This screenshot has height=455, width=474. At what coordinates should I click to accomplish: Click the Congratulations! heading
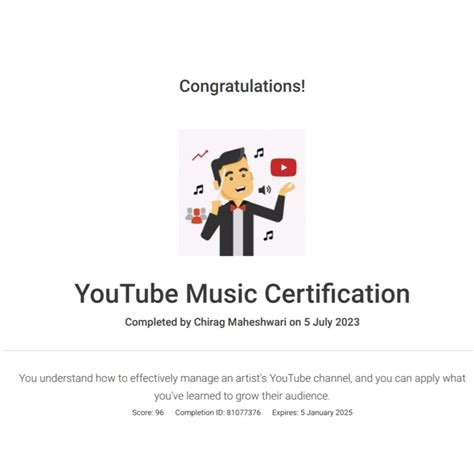coord(242,86)
